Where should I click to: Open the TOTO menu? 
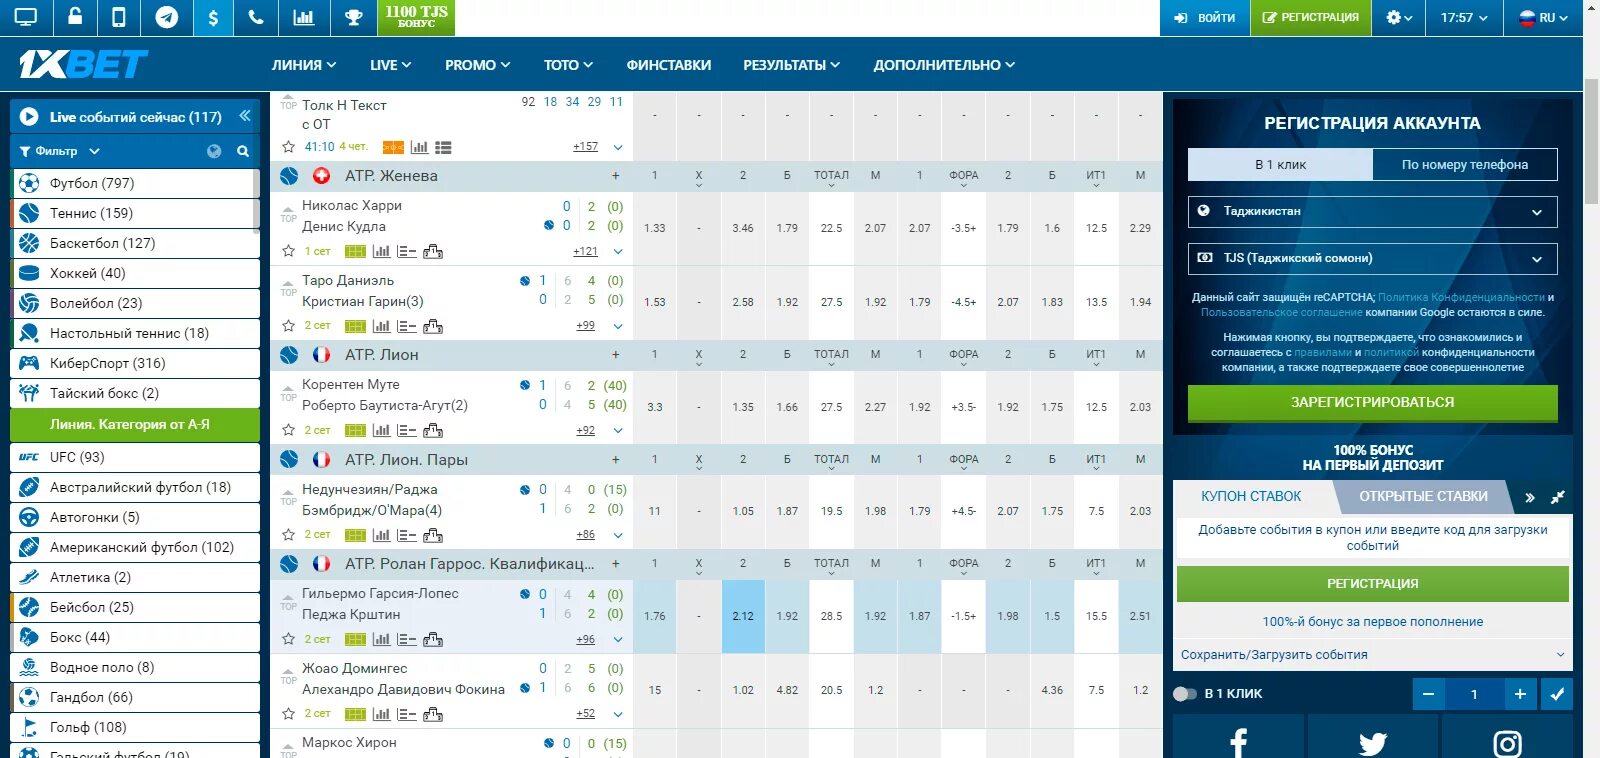(x=568, y=65)
